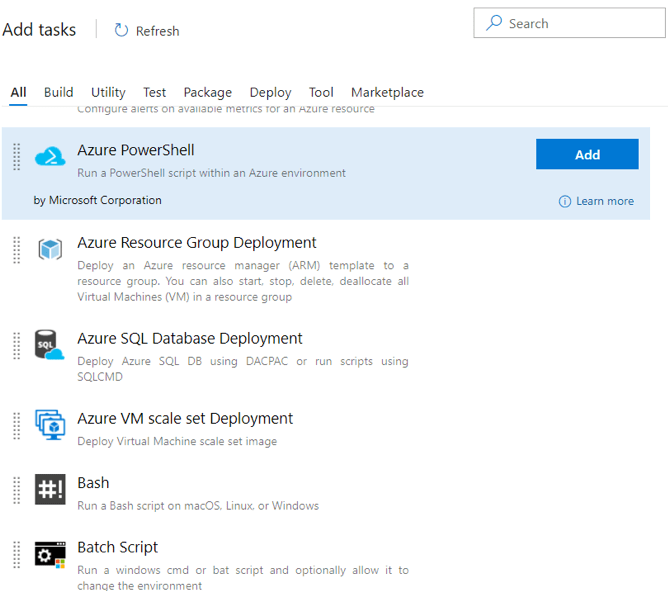The height and width of the screenshot is (591, 668).
Task: Add the Azure PowerShell task
Action: [587, 154]
